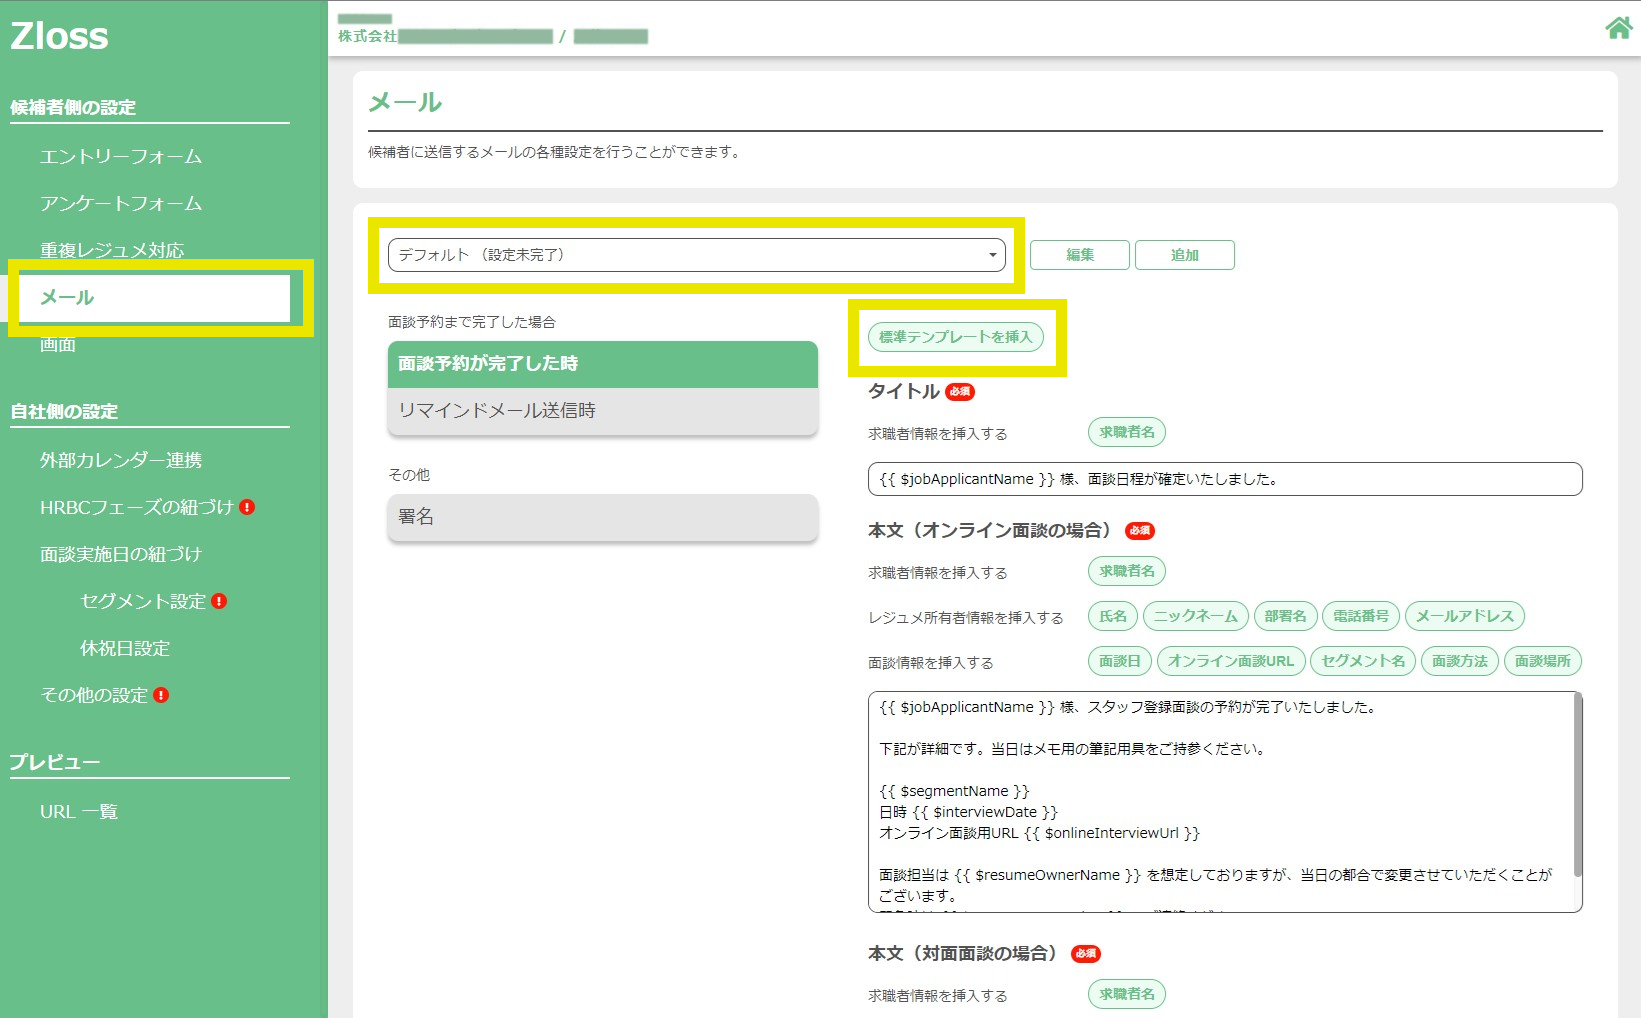Screen dimensions: 1641x1018
Task: Open 面談実施日の紐づけ in sidebar
Action: coord(121,554)
